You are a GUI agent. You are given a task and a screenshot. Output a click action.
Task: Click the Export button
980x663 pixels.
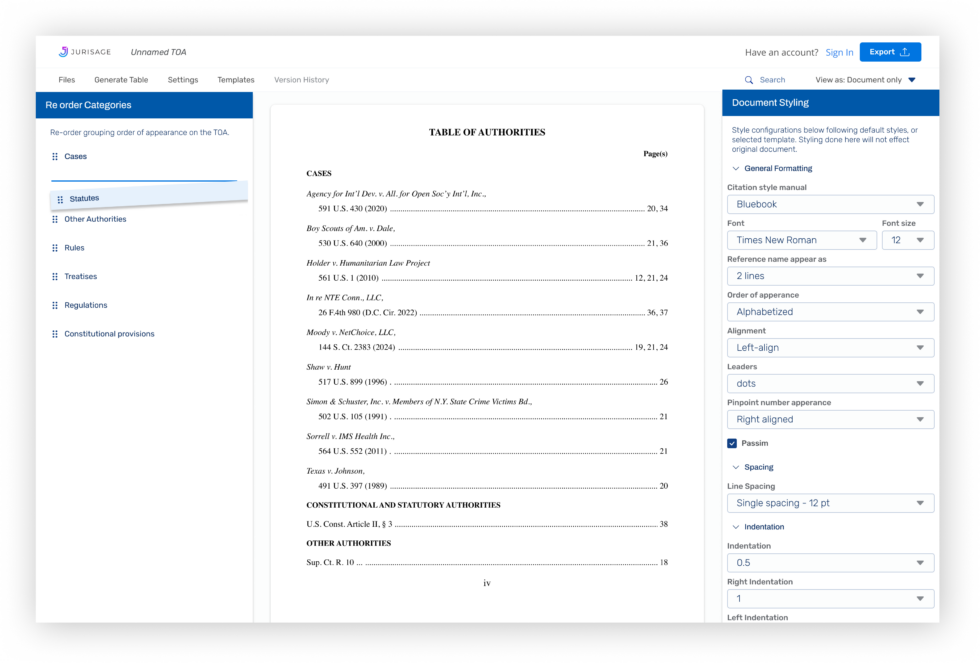890,52
